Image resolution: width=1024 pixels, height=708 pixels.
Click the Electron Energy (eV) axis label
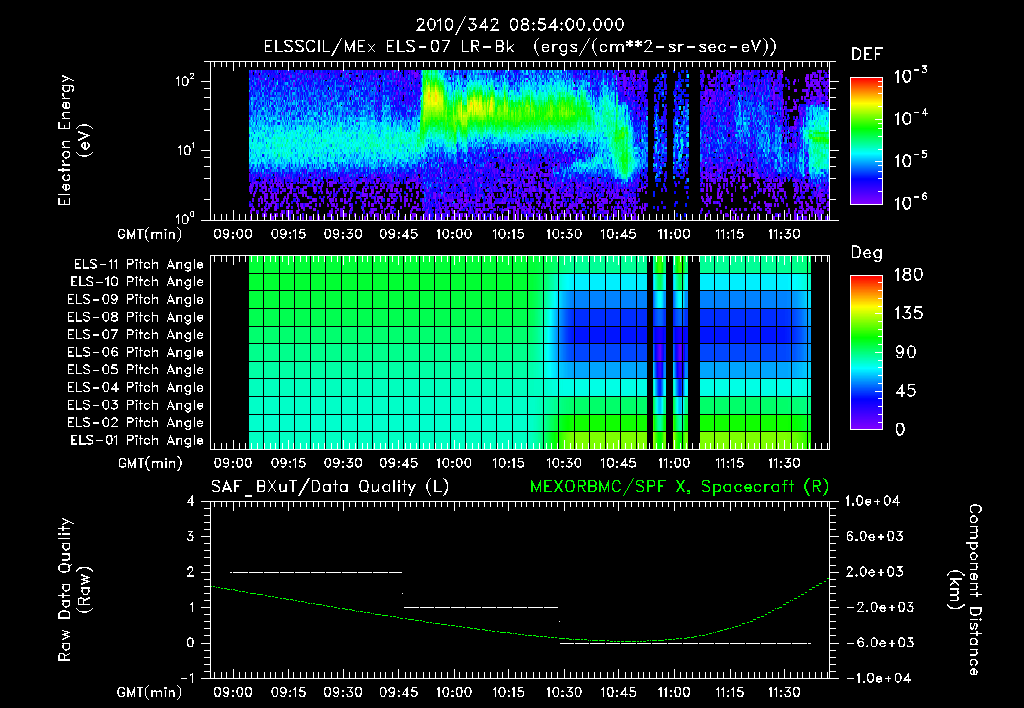74,140
